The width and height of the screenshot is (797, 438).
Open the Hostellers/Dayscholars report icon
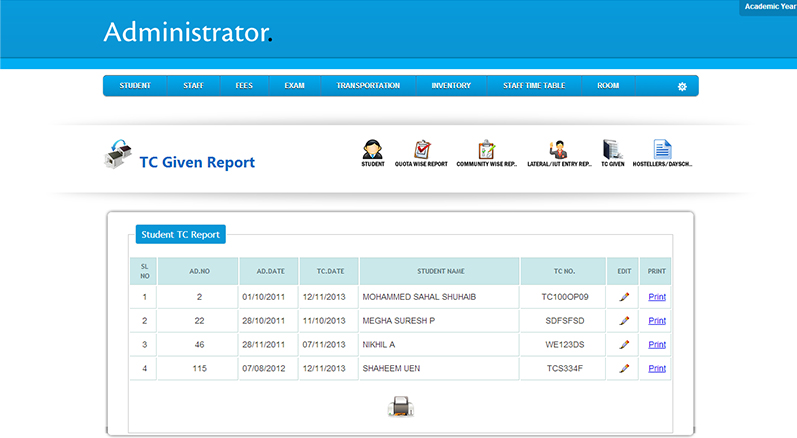click(x=662, y=151)
